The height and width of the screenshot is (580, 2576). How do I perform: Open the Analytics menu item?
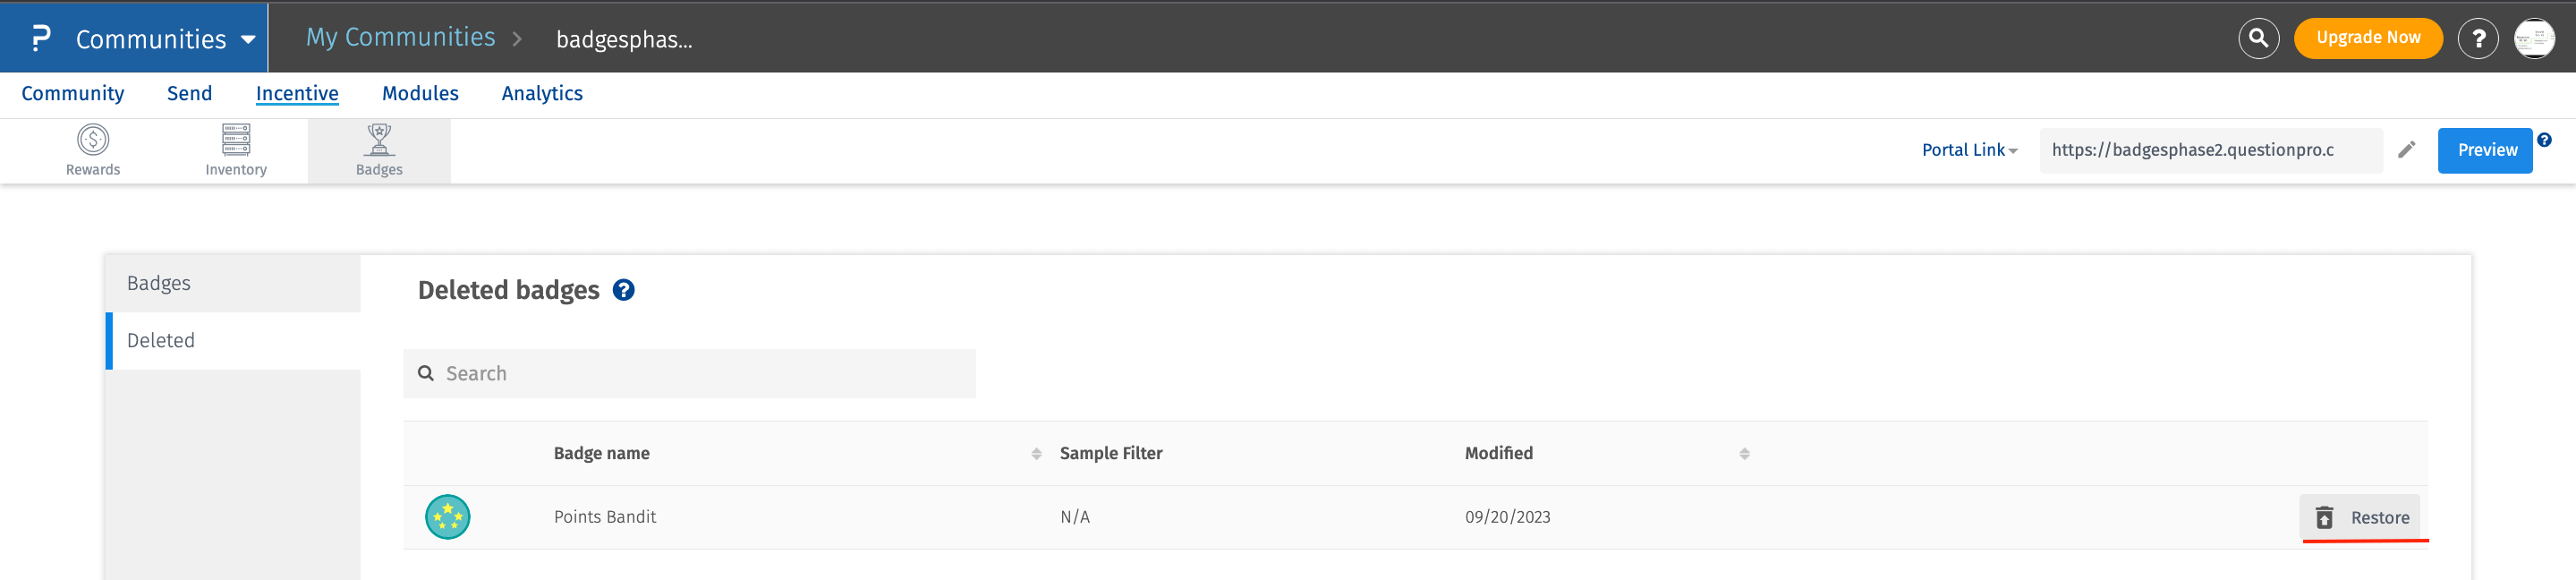point(542,93)
